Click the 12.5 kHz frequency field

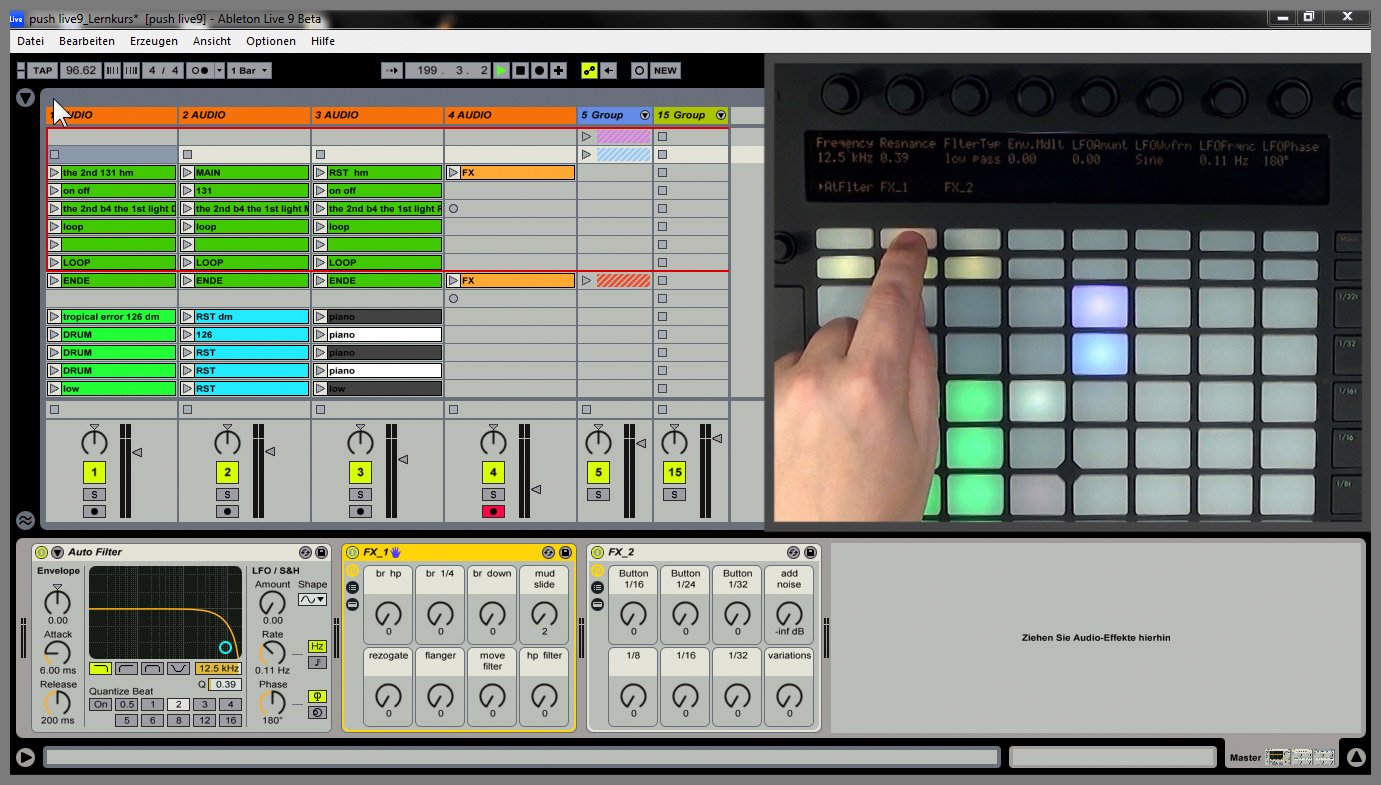(218, 668)
